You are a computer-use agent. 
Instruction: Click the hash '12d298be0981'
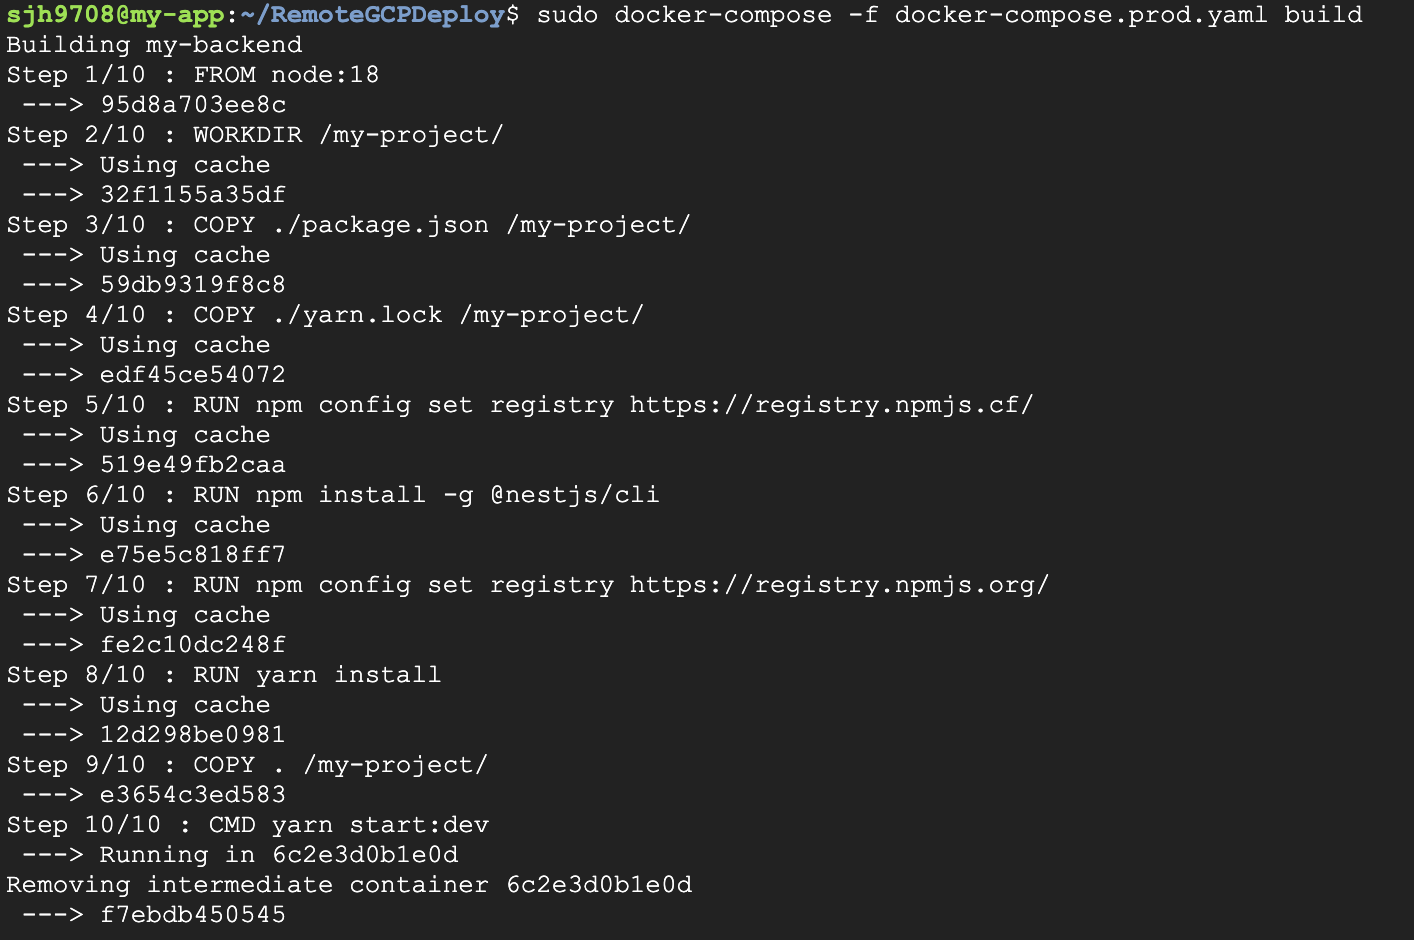pos(193,735)
